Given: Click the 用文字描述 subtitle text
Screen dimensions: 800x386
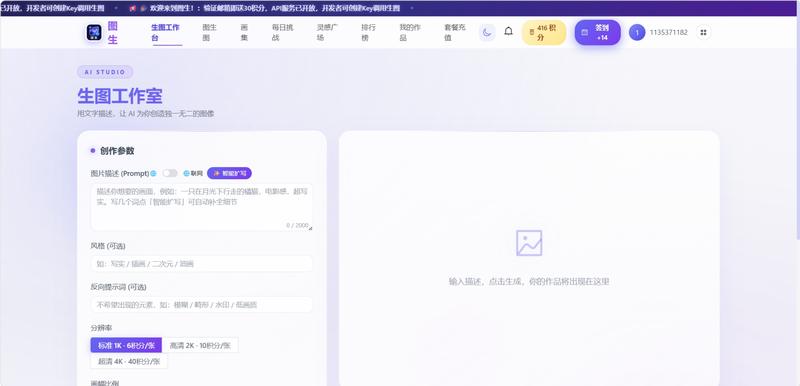Looking at the screenshot, I should click(145, 114).
